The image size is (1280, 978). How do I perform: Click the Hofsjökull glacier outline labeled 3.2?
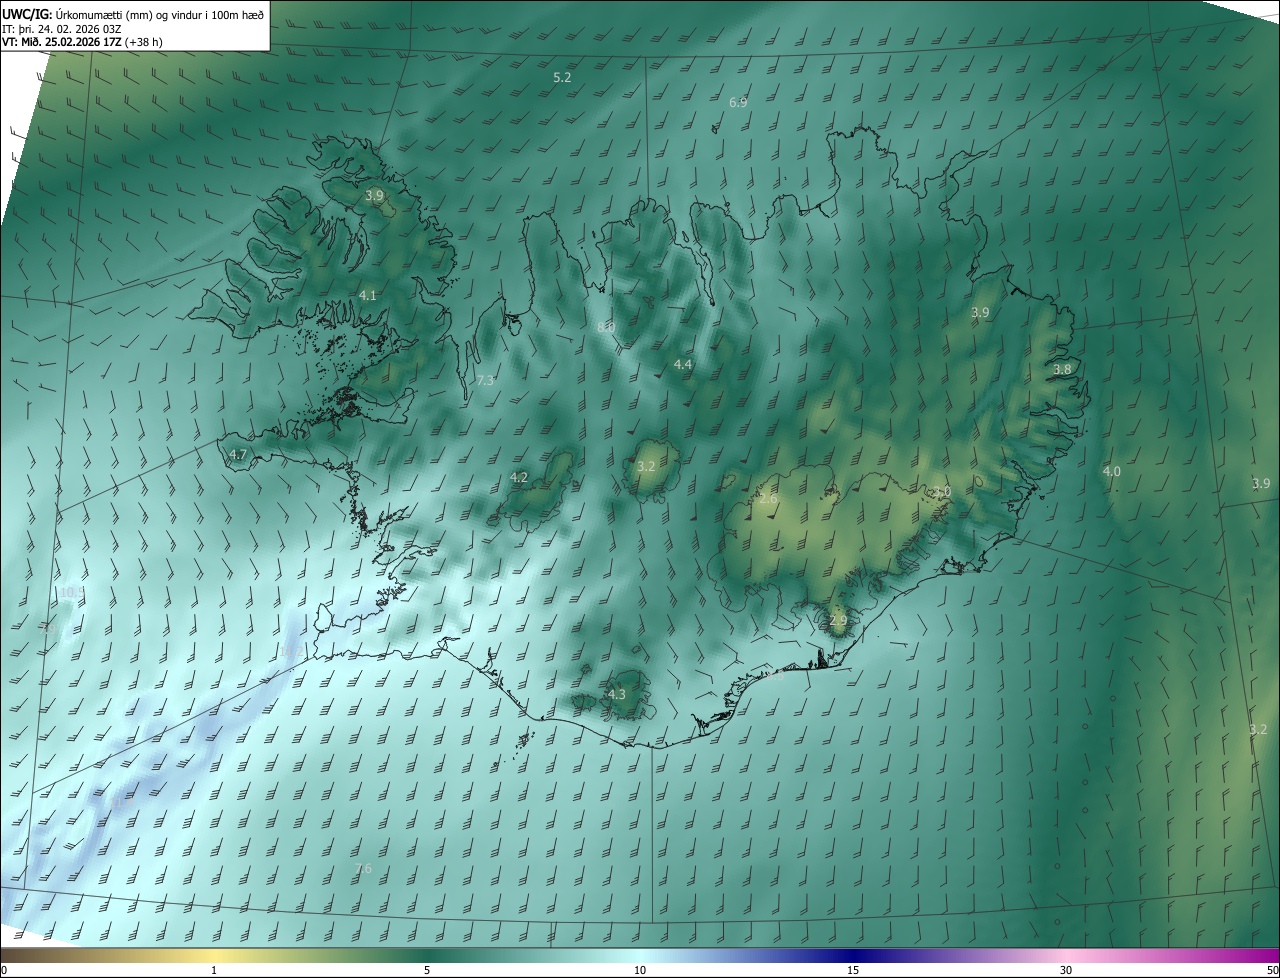click(x=652, y=468)
